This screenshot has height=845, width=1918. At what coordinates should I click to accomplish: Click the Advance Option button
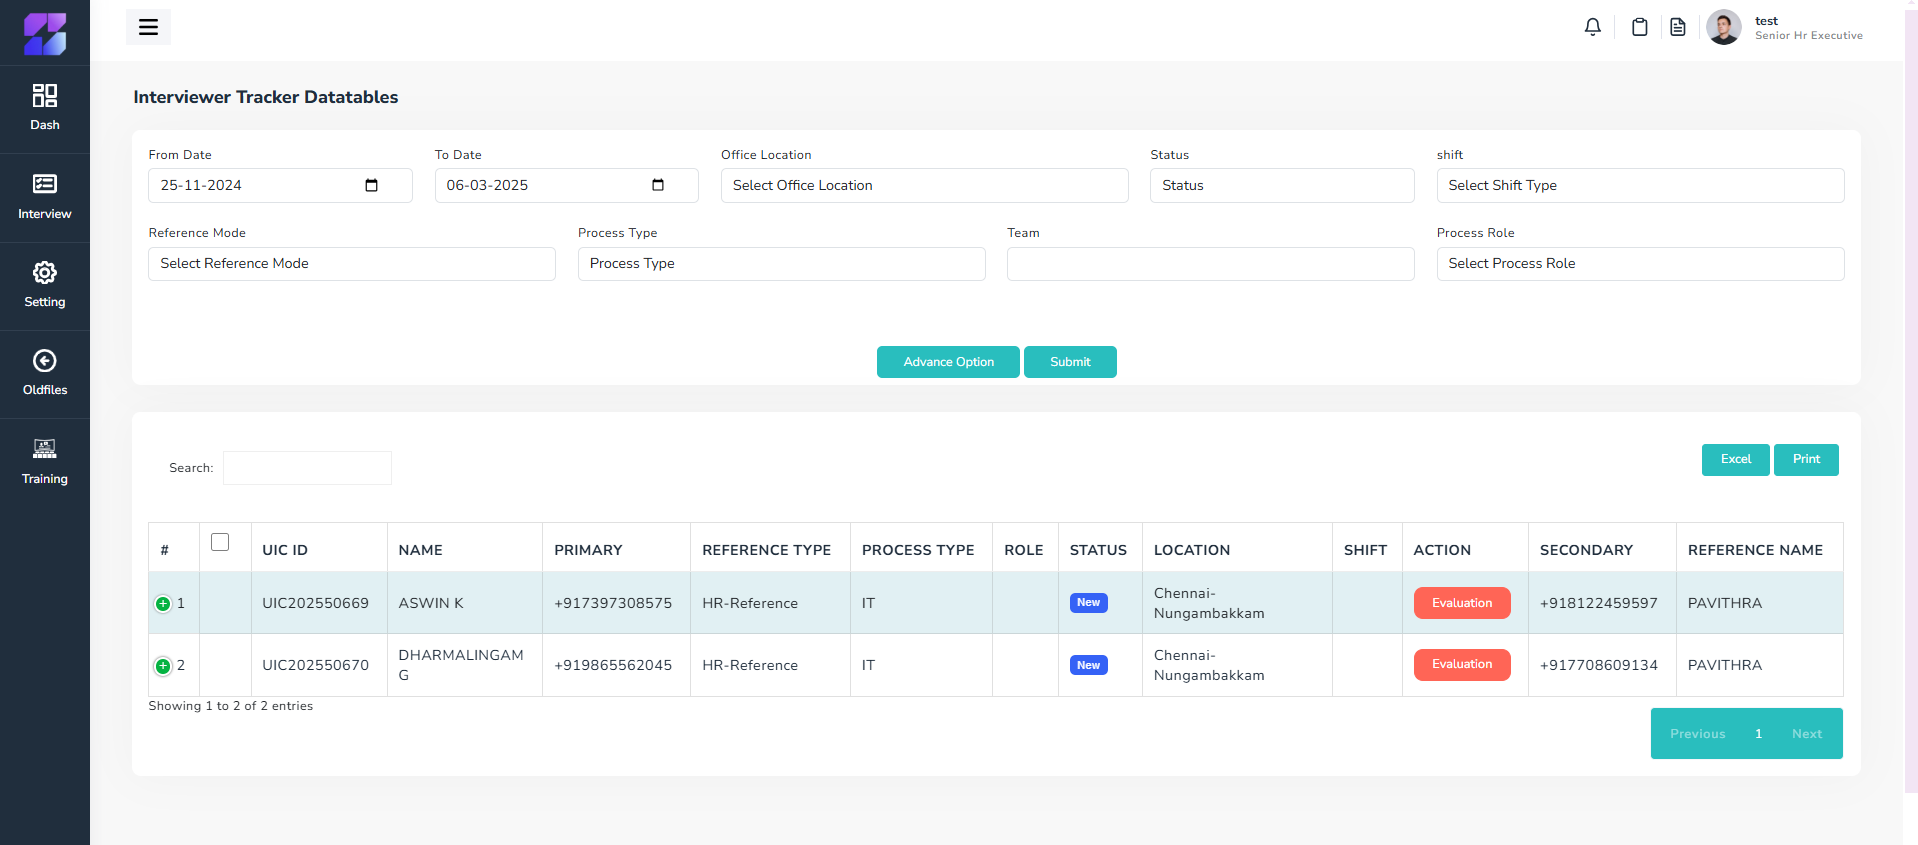coord(947,362)
